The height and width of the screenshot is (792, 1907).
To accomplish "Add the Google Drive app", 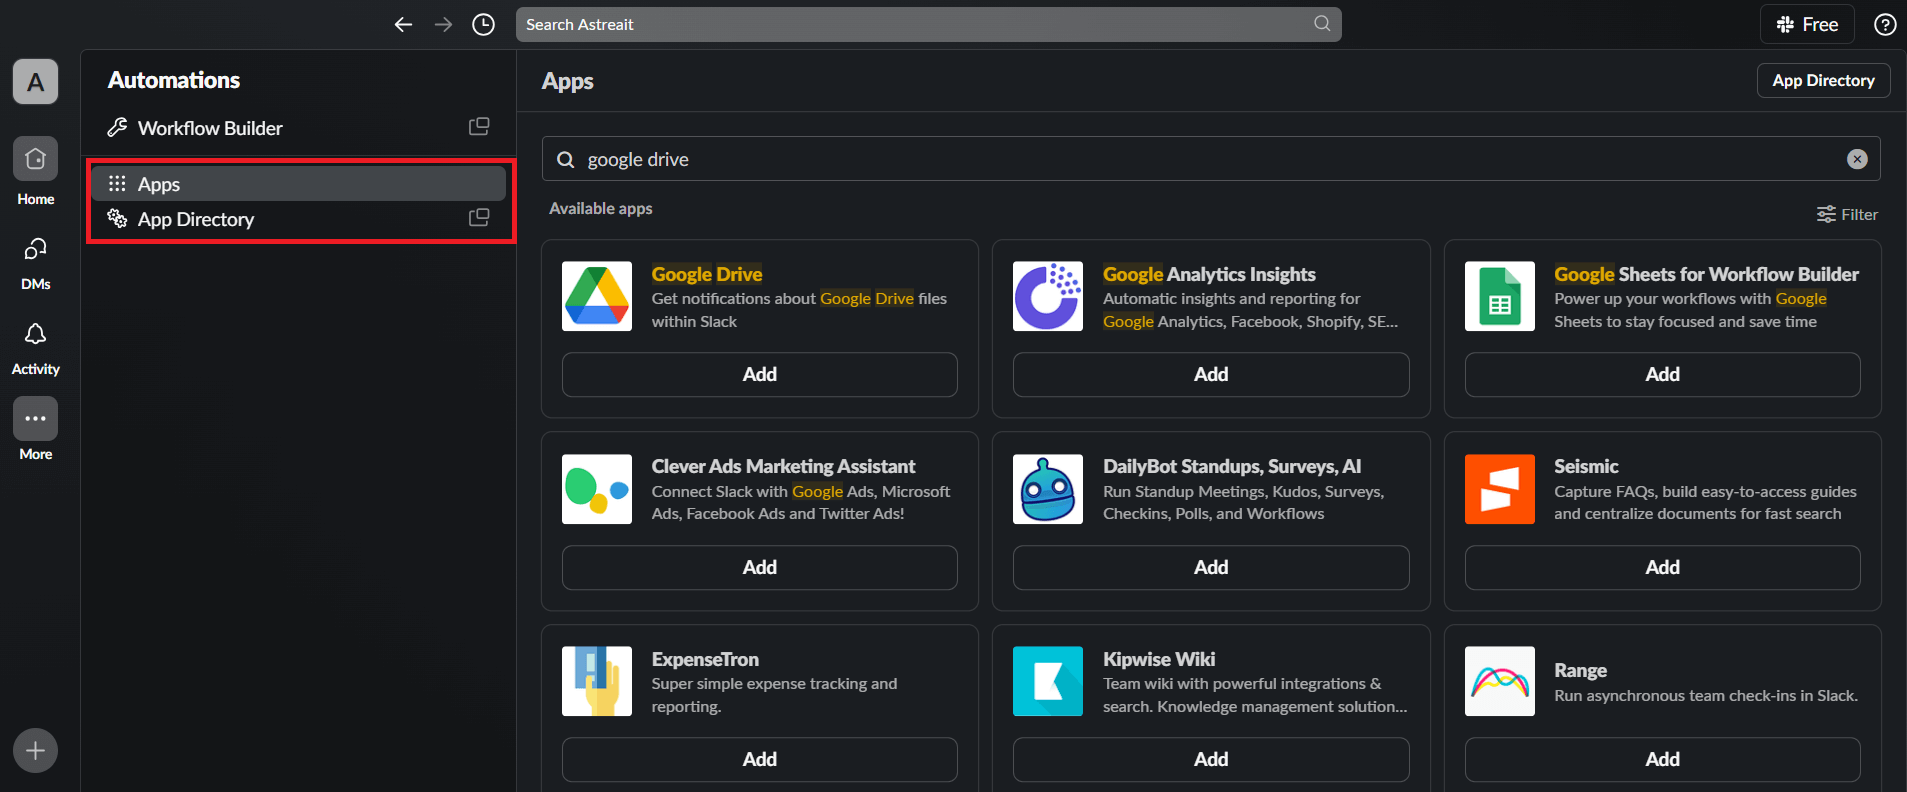I will pos(759,374).
